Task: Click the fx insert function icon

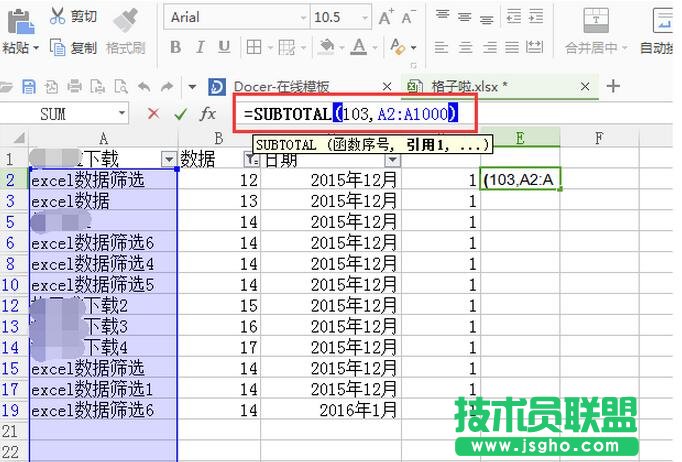Action: (x=208, y=114)
